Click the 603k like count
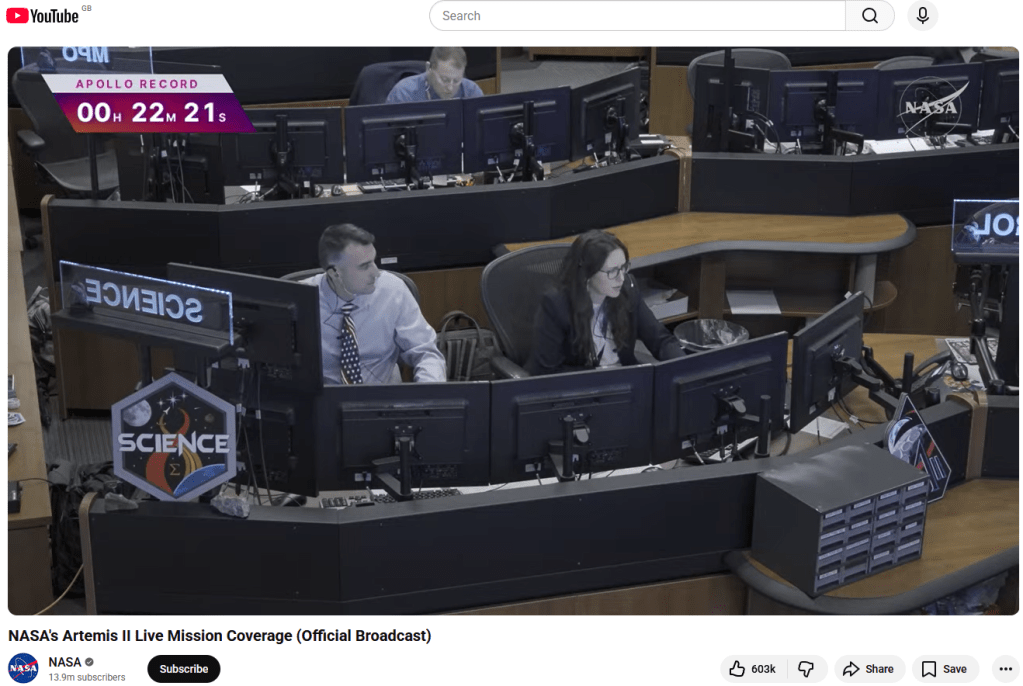Viewport: 1023px width, 686px height. click(x=764, y=669)
